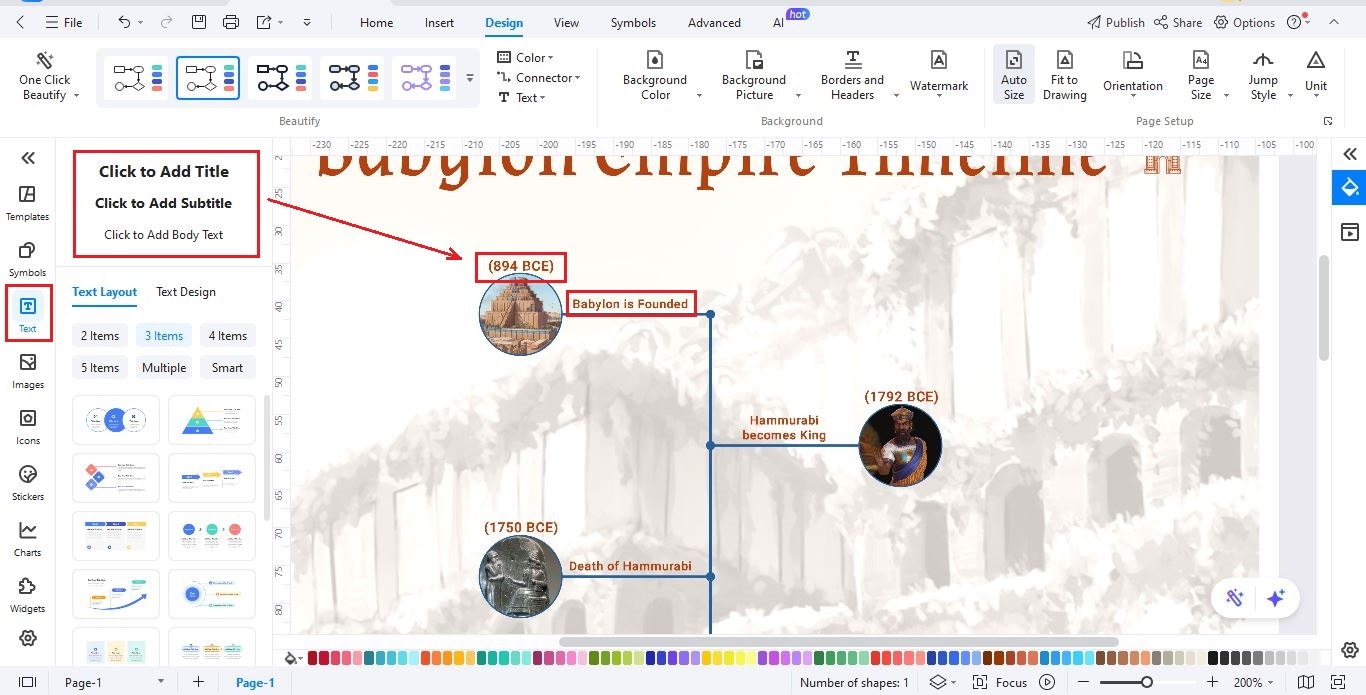This screenshot has height=695, width=1366.
Task: Select the 5 Items text layout filter
Action: (x=99, y=367)
